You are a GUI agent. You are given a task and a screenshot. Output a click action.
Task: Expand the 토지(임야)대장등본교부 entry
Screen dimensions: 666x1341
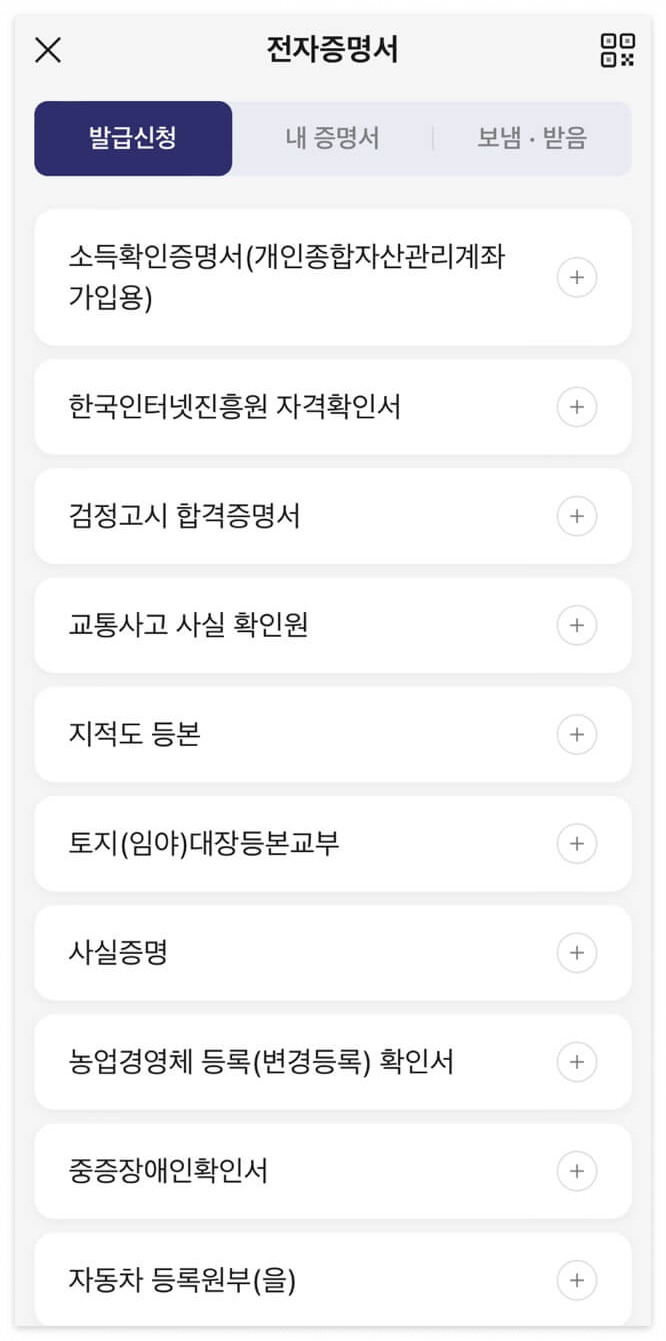(x=577, y=843)
